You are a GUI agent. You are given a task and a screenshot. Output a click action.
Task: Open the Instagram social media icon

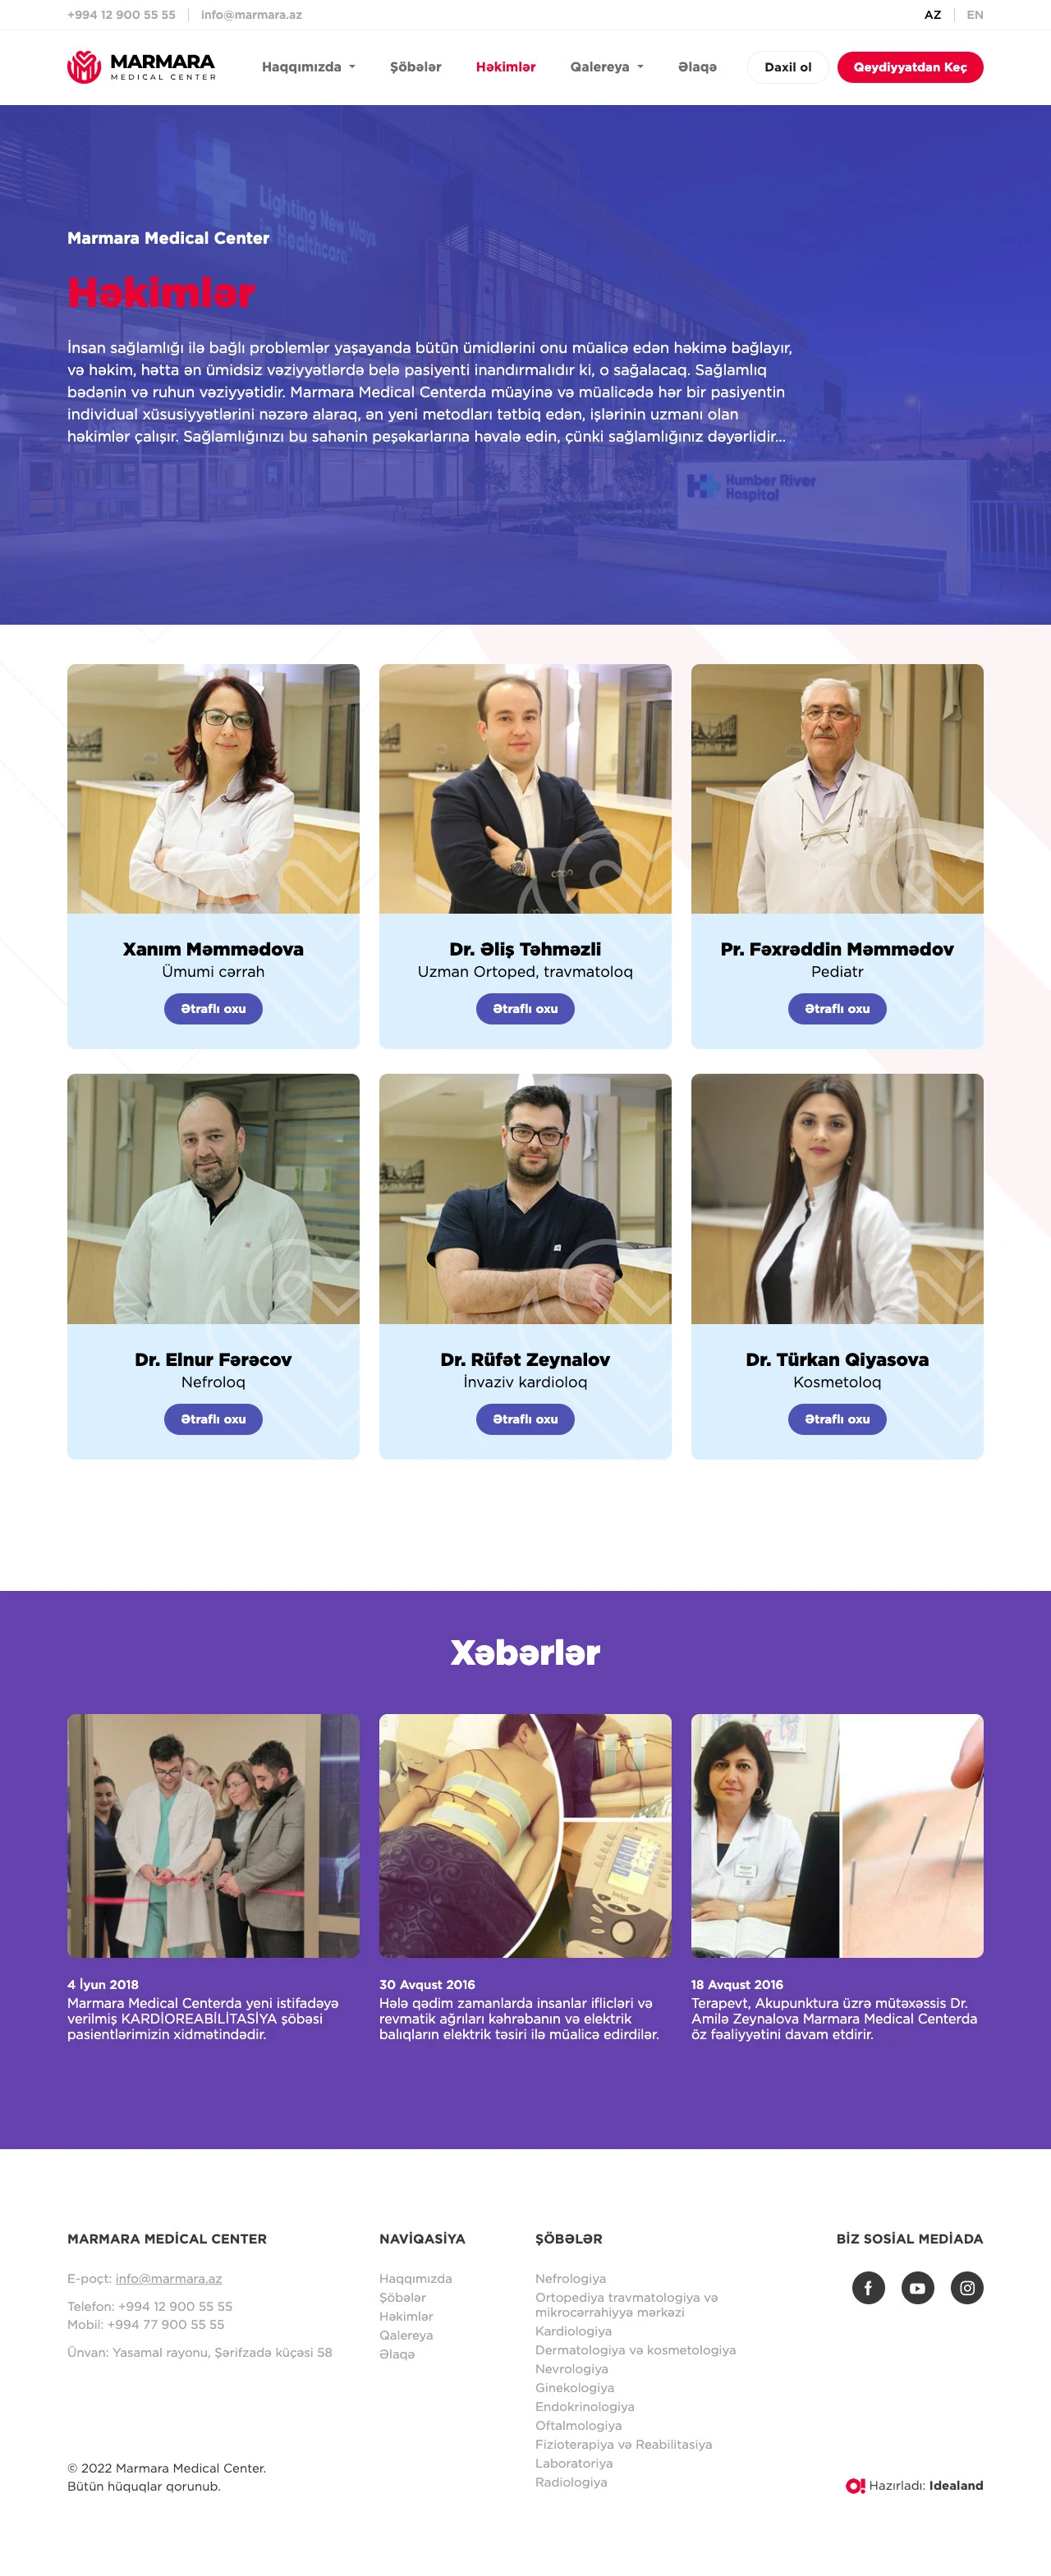coord(967,2288)
